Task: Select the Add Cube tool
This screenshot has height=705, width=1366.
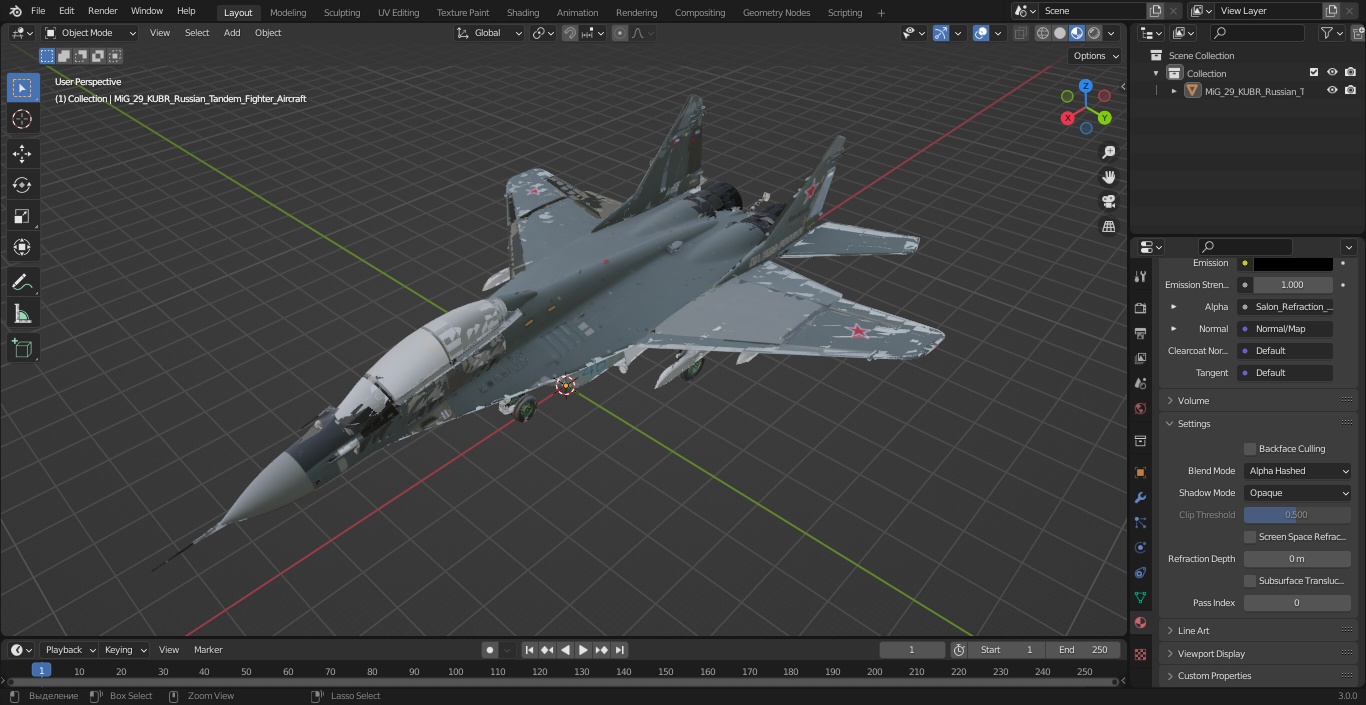Action: click(22, 349)
